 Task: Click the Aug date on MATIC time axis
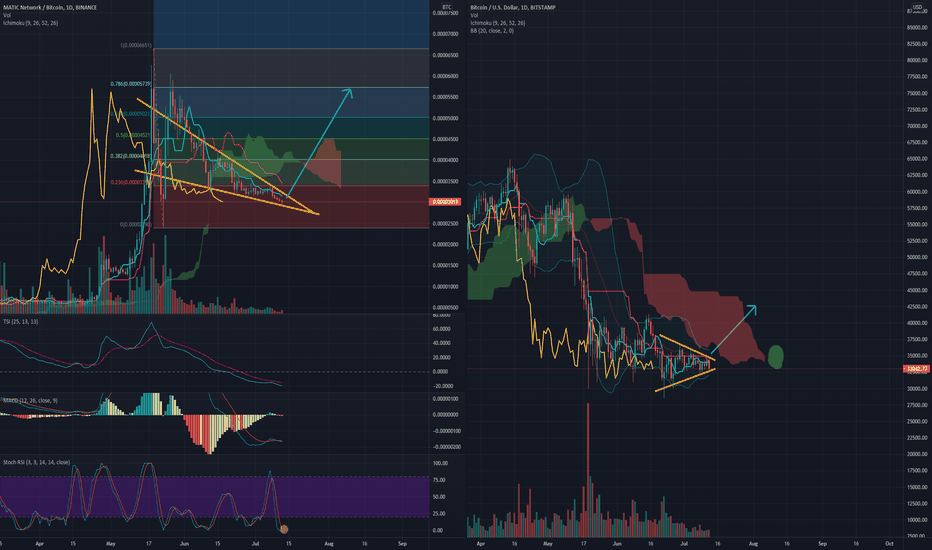[329, 543]
